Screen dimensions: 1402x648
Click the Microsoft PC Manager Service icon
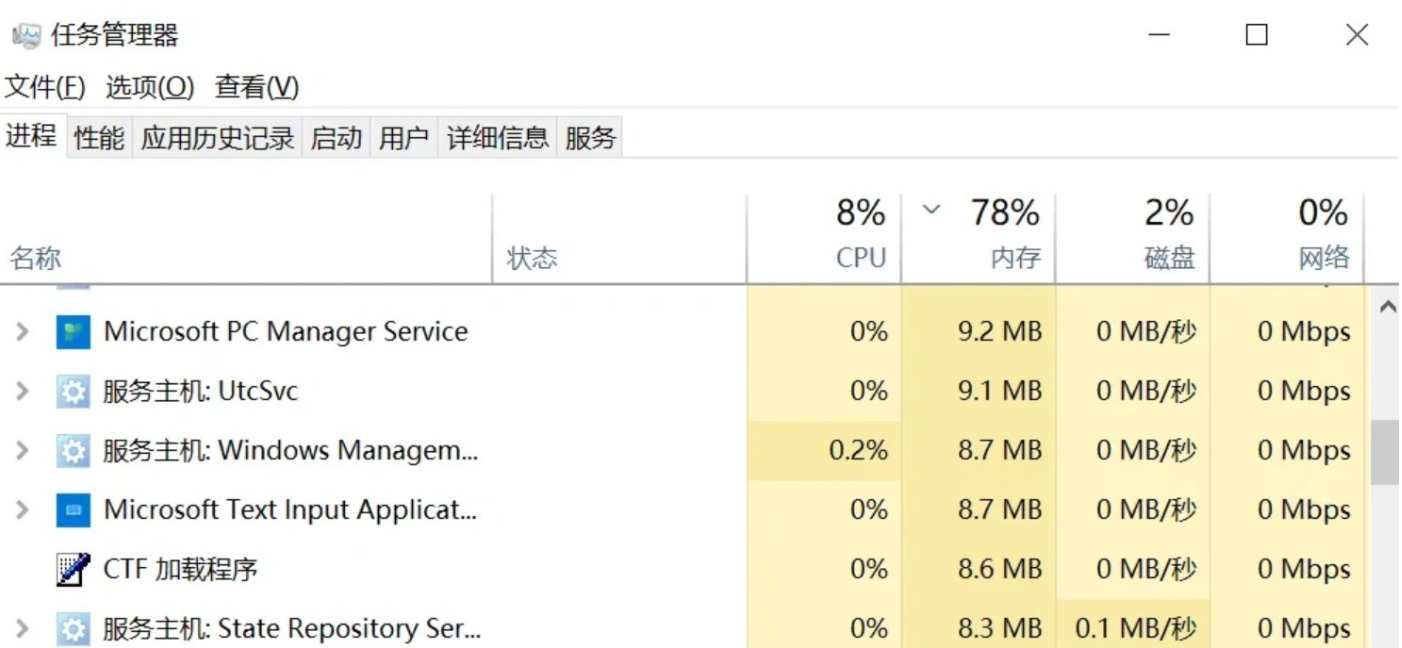(72, 332)
